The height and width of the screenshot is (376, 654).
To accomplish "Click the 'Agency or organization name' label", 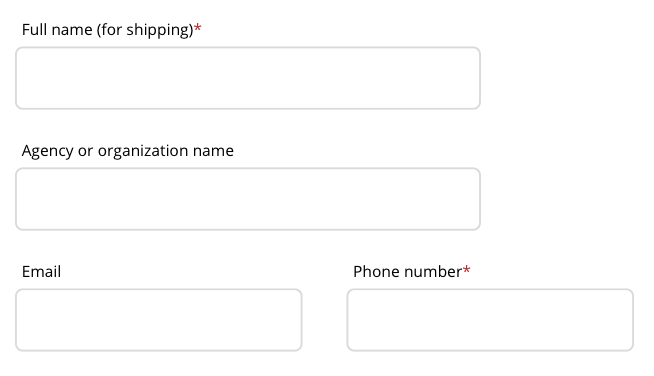I will (x=128, y=151).
